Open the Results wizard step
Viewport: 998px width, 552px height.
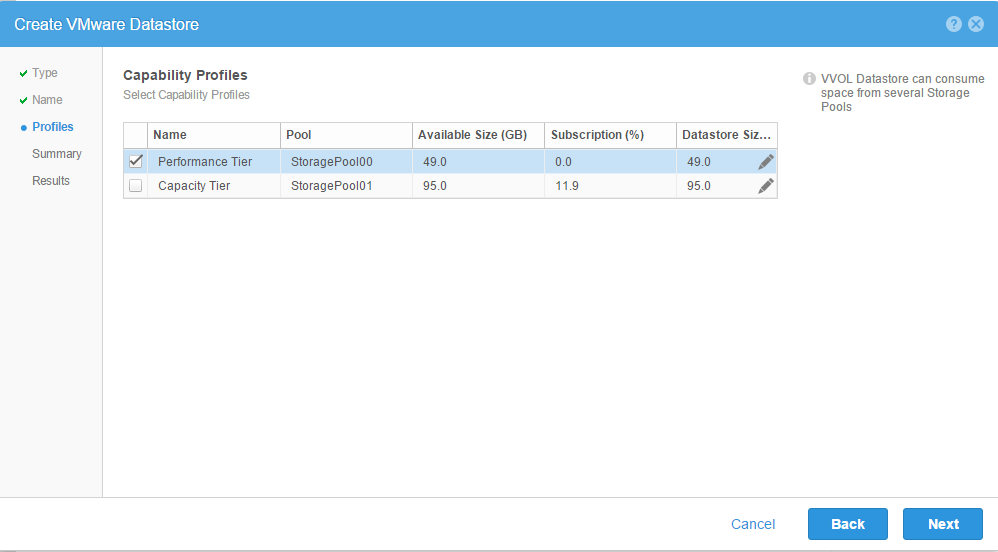pos(51,181)
